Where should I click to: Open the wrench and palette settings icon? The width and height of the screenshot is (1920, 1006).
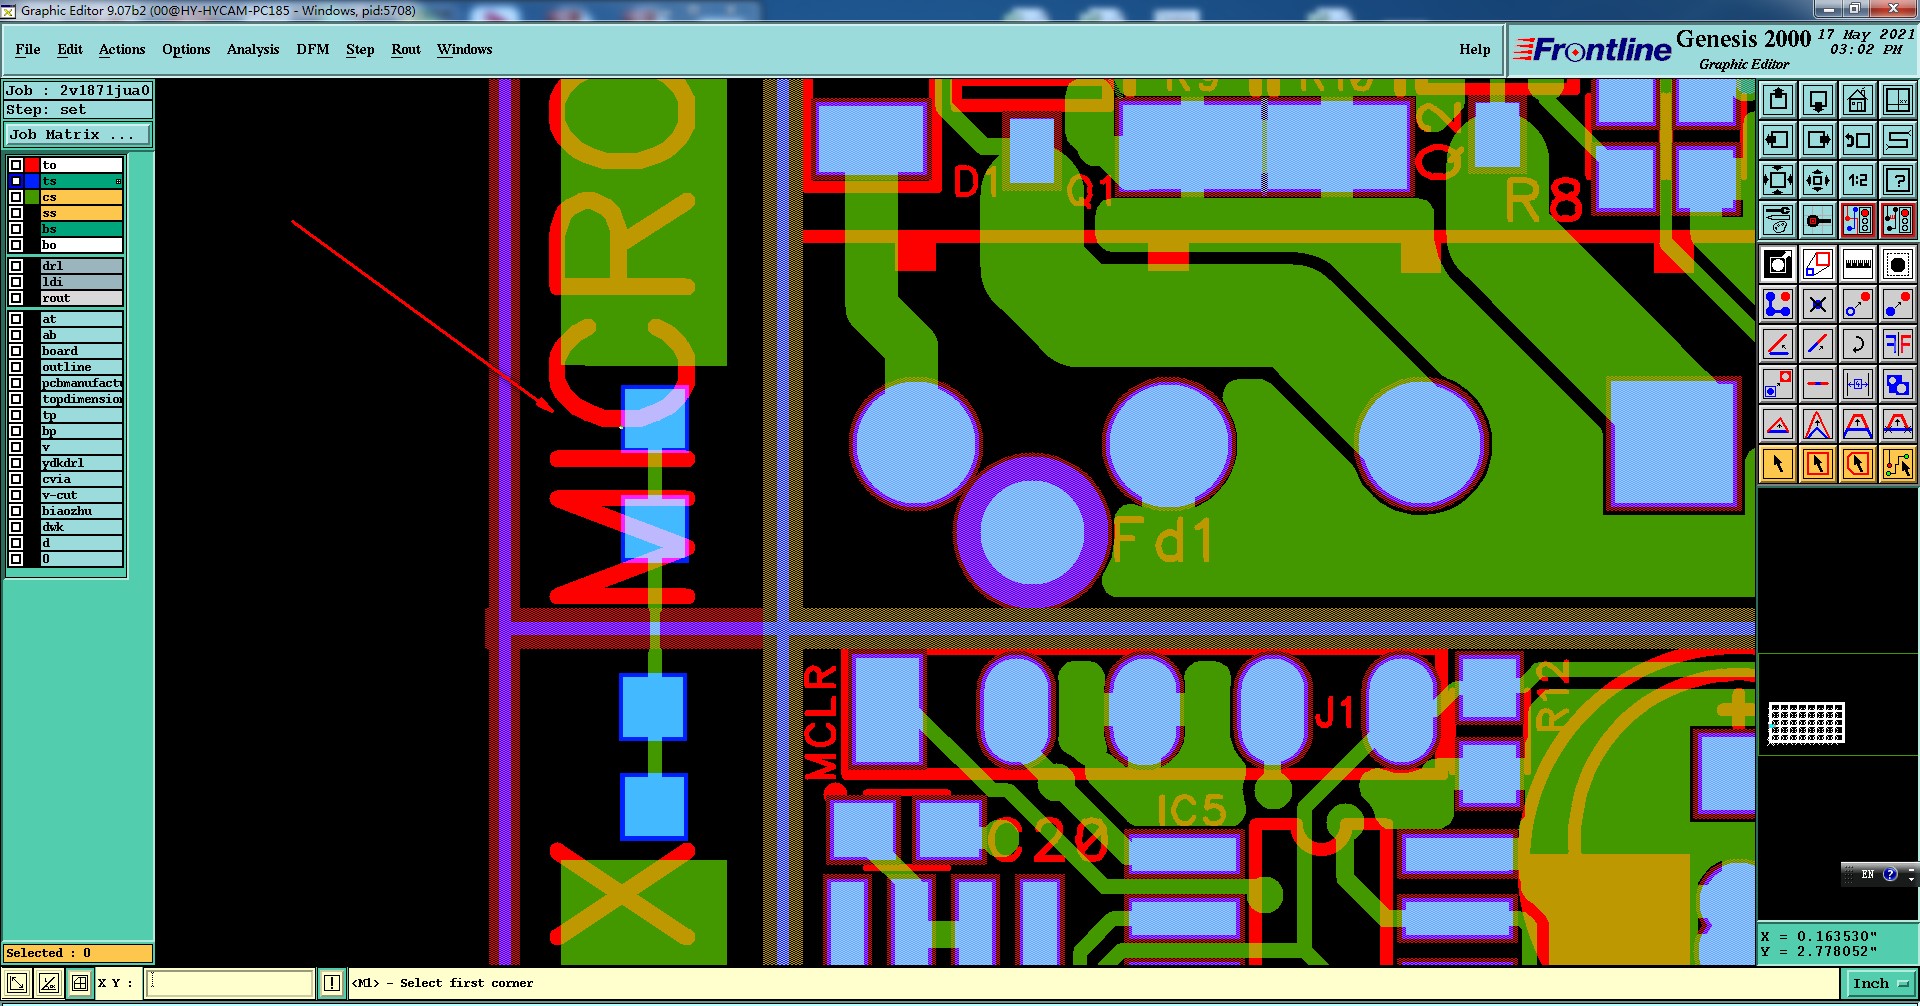1778,220
